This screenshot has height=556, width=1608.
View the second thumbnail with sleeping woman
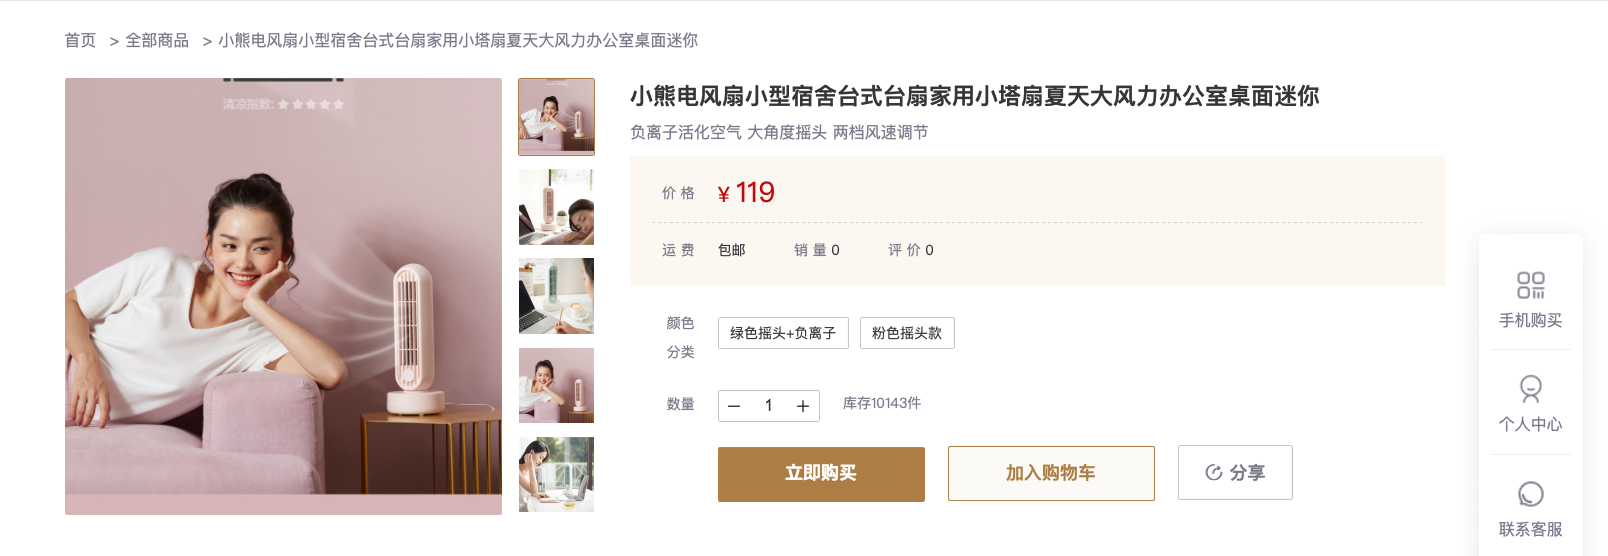coord(556,207)
